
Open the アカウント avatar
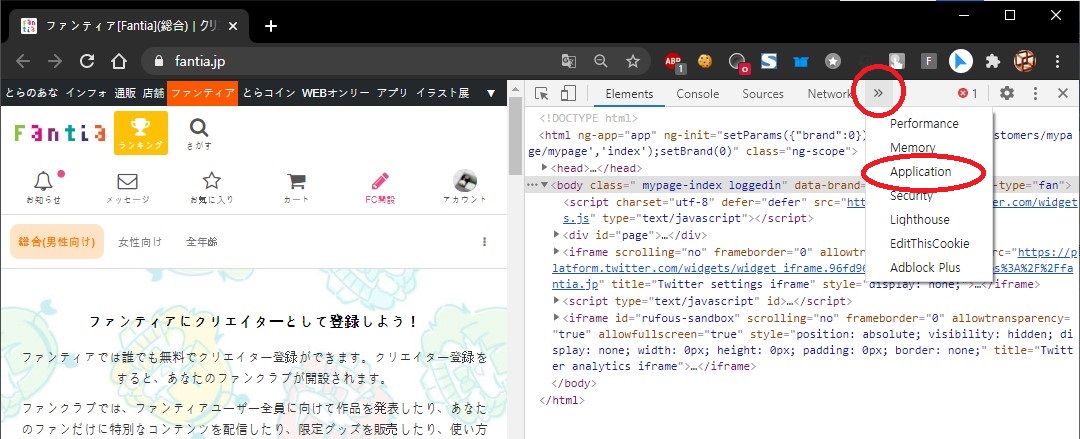pyautogui.click(x=465, y=187)
